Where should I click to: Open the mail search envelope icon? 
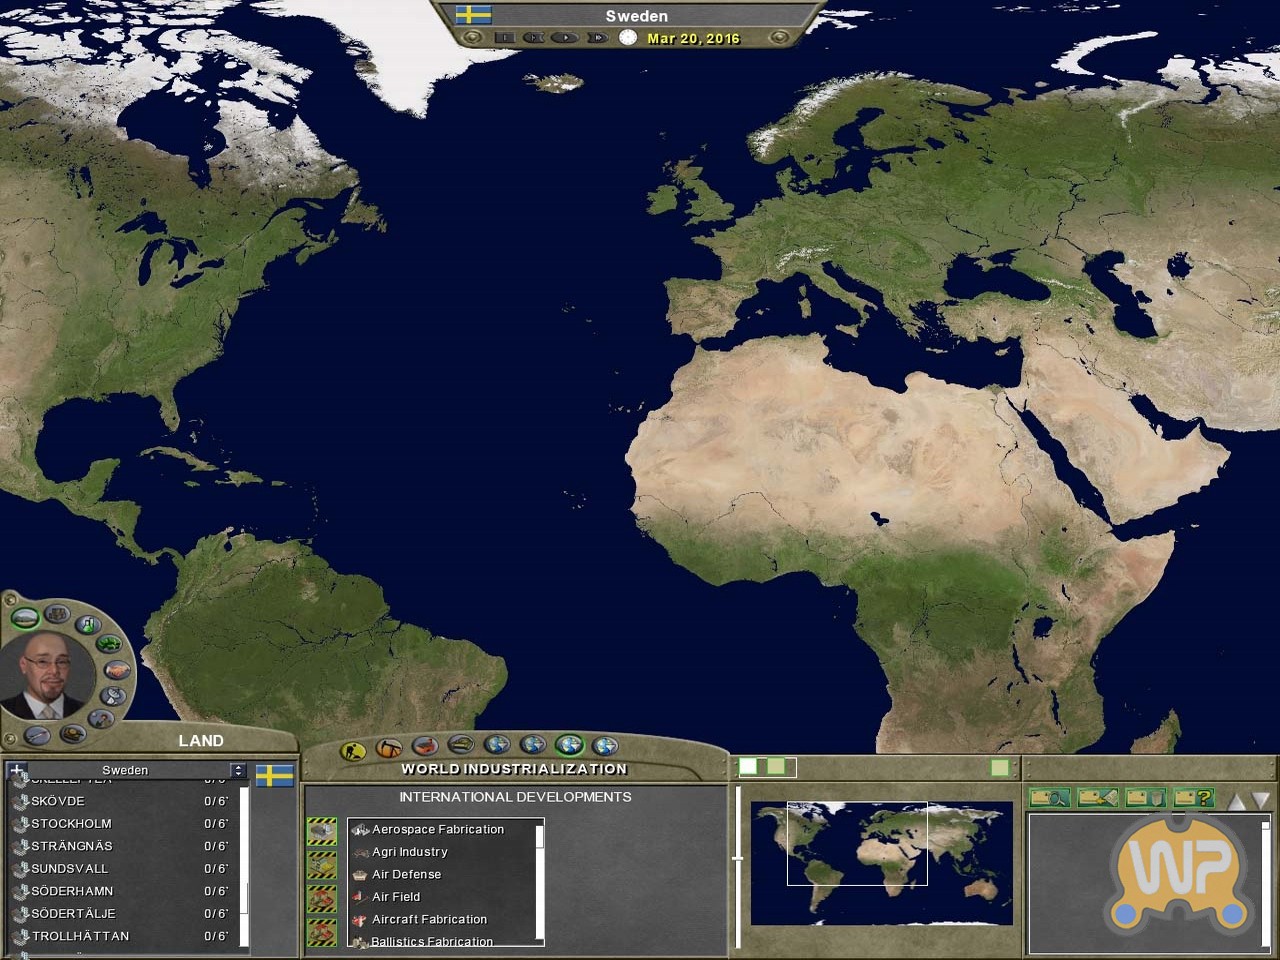1050,797
